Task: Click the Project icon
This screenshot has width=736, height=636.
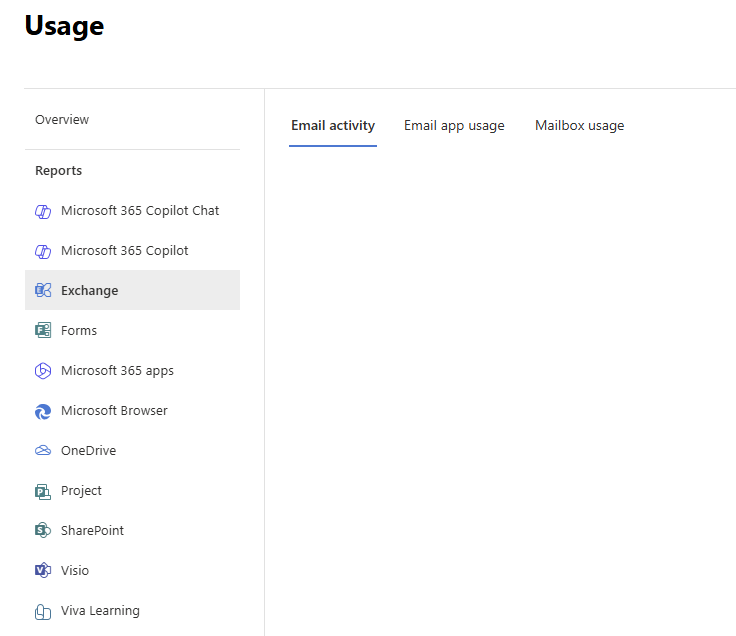Action: coord(43,491)
